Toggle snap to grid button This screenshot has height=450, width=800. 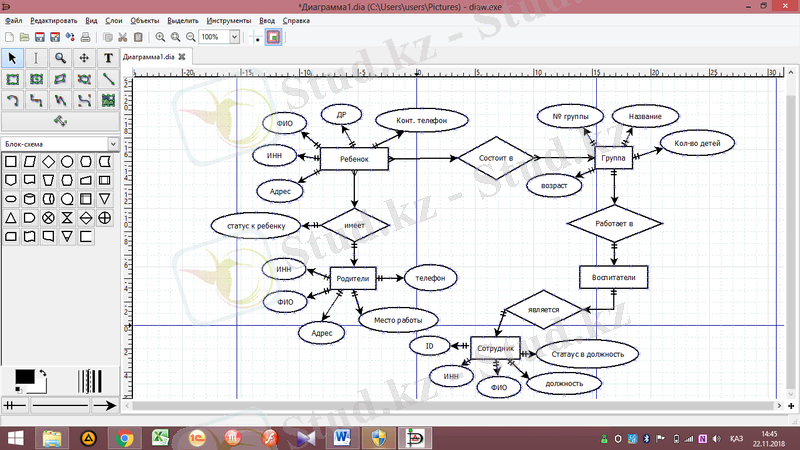pos(256,37)
